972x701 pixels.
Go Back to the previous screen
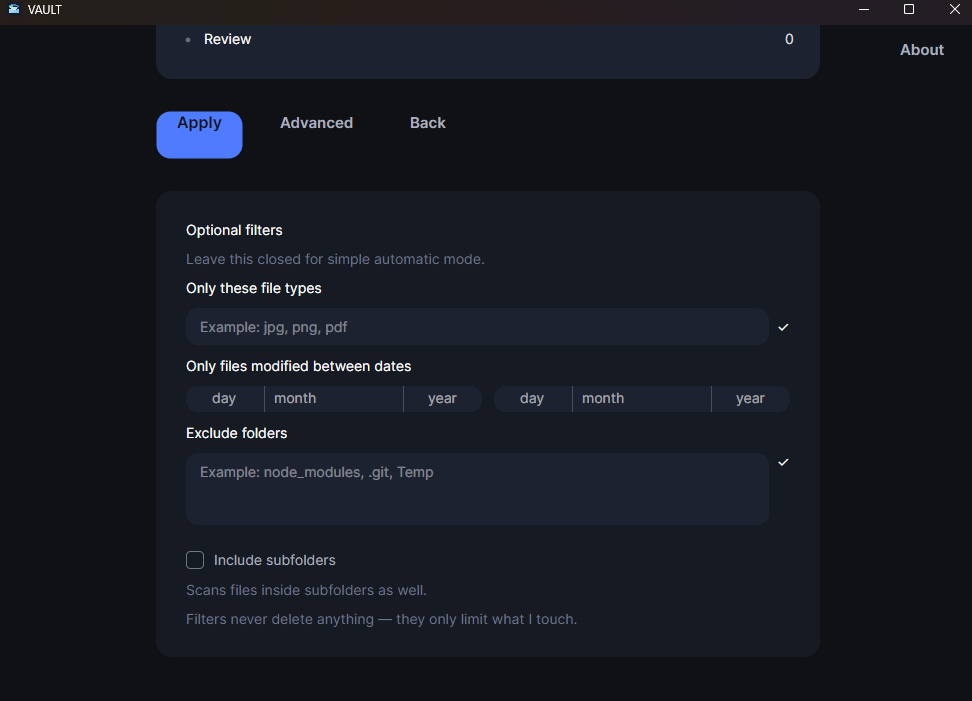(427, 123)
